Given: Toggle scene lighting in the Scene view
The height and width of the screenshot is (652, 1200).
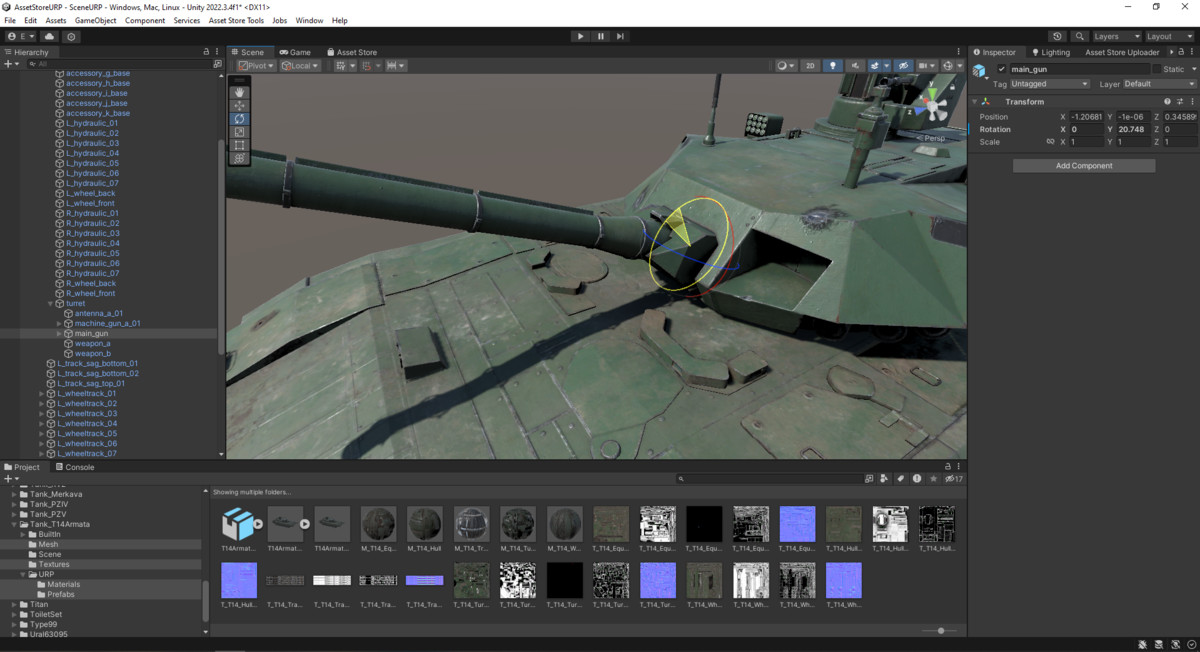Looking at the screenshot, I should [833, 64].
